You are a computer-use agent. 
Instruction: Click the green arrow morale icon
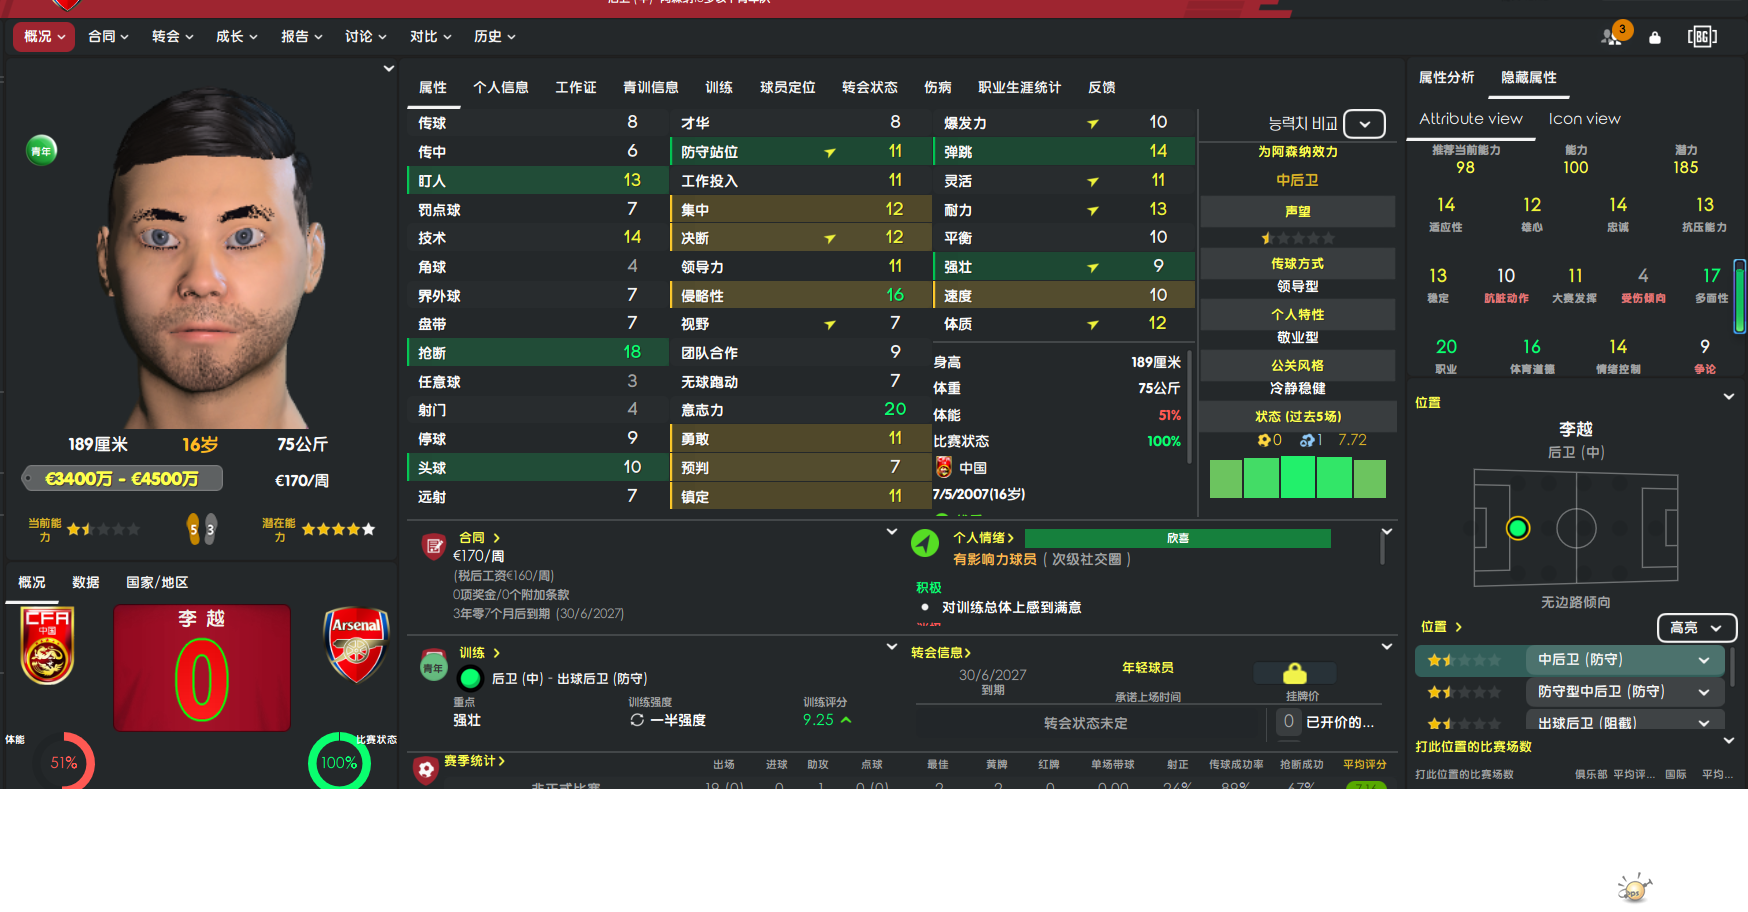point(925,543)
